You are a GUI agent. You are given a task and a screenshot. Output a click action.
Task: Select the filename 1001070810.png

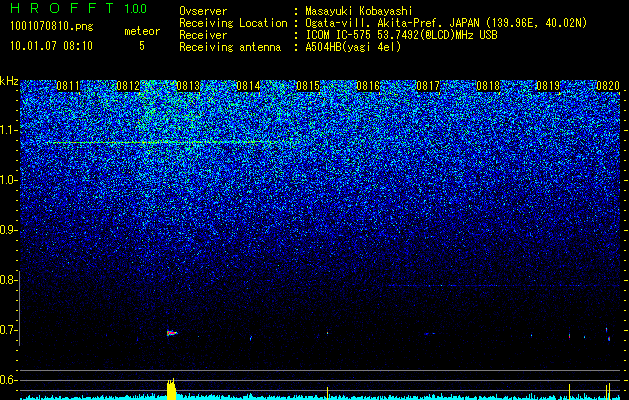(x=52, y=26)
